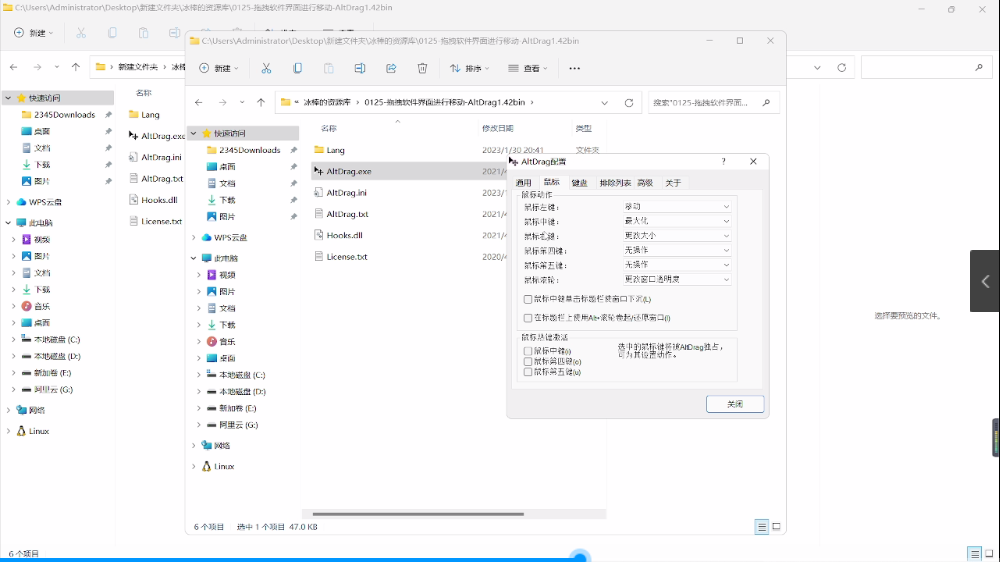The width and height of the screenshot is (1000, 562).
Task: Click the Rename icon in front Explorer toolbar
Action: [359, 68]
